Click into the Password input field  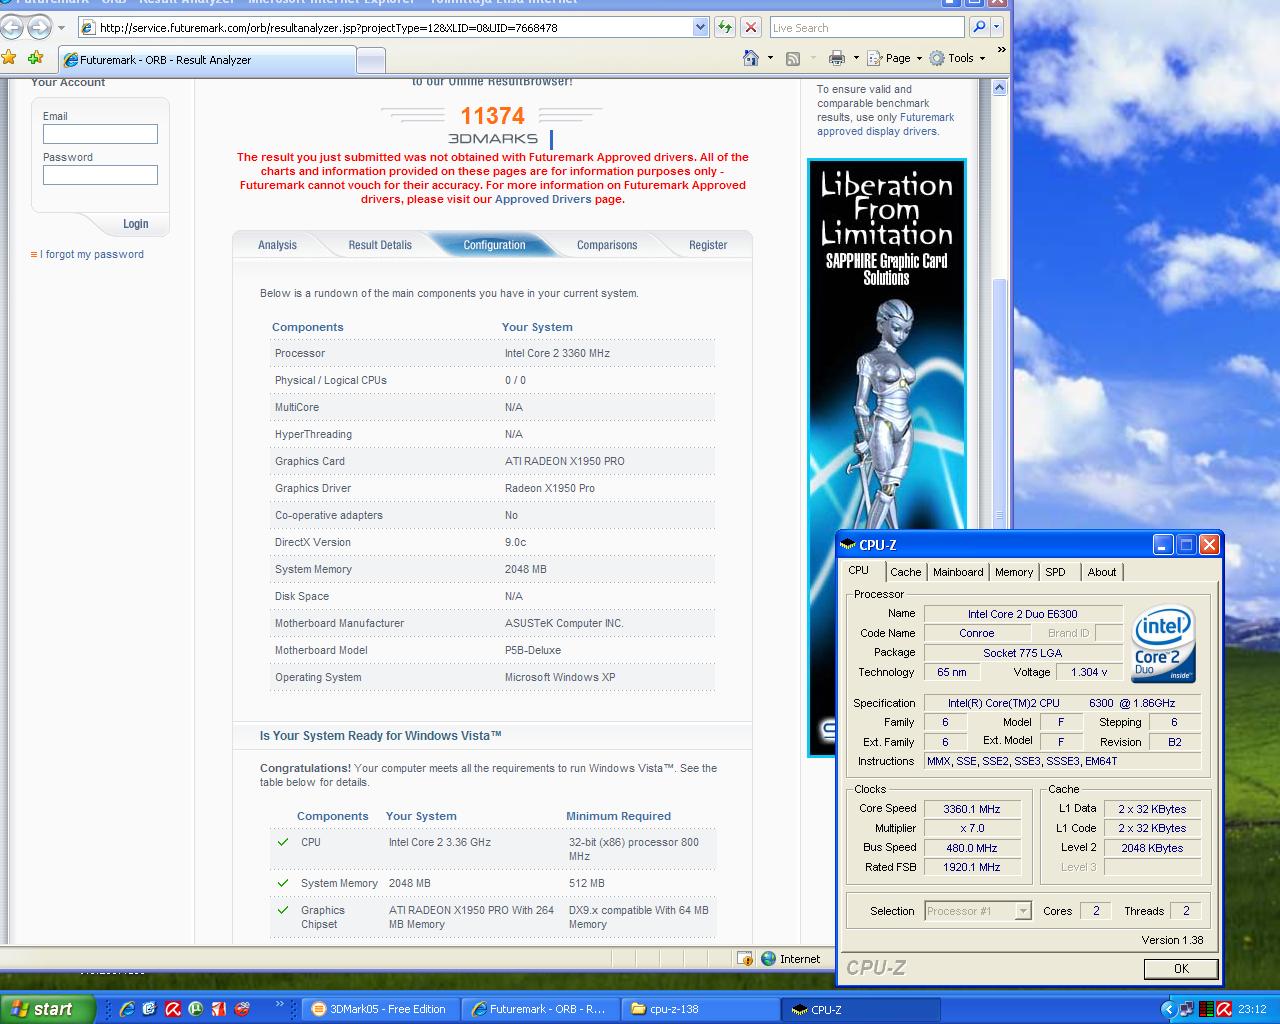pyautogui.click(x=100, y=175)
